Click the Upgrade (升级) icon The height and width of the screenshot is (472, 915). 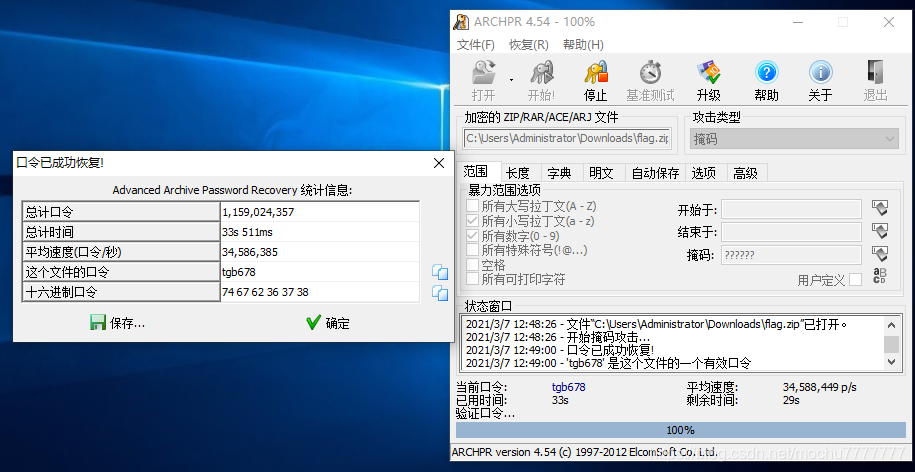pos(708,74)
